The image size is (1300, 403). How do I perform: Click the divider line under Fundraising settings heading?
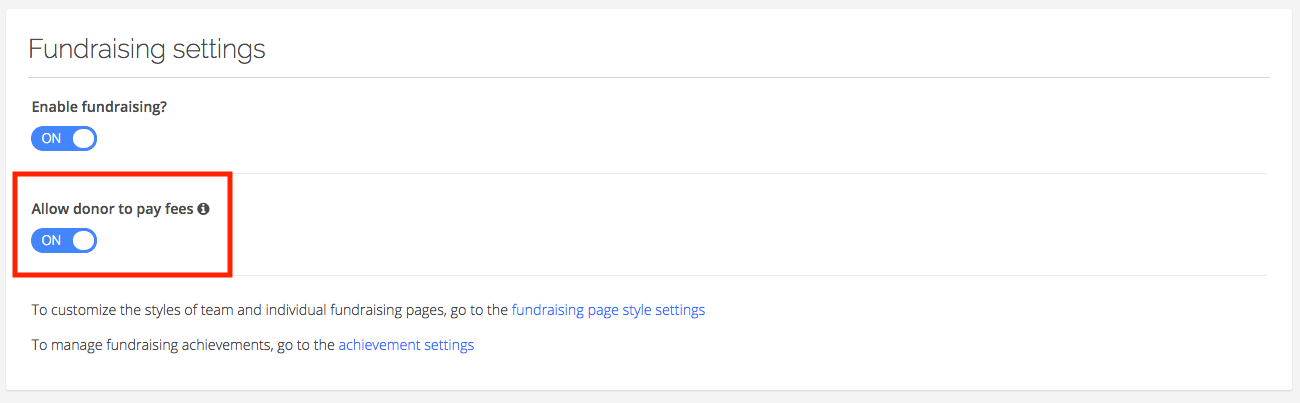tap(648, 77)
